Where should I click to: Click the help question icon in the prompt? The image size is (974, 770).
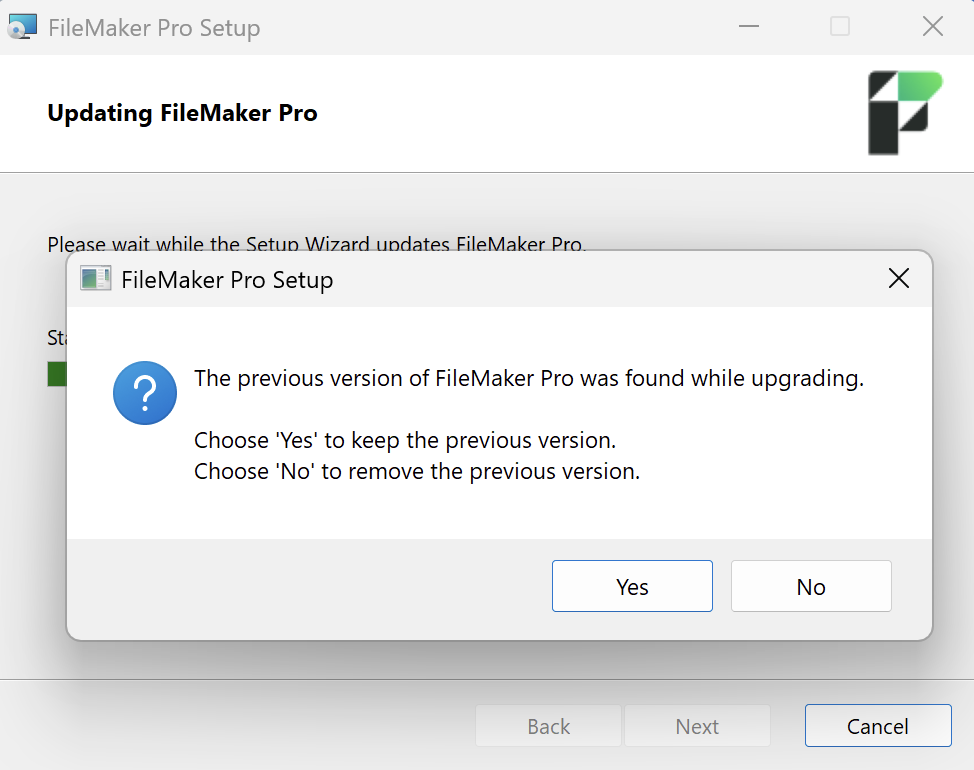click(x=144, y=393)
